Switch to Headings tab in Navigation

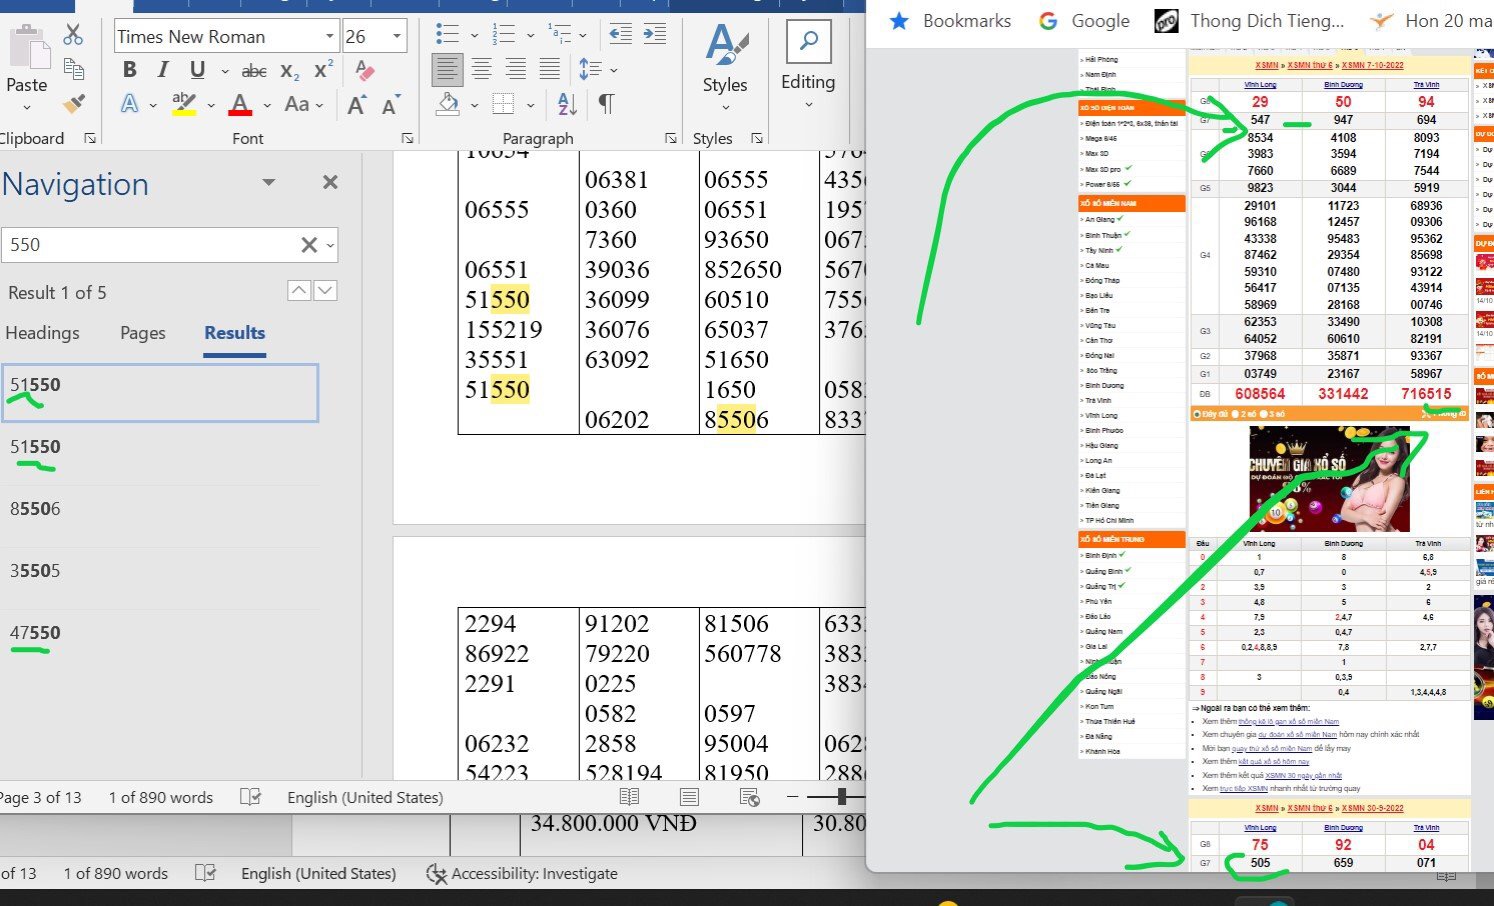point(42,333)
